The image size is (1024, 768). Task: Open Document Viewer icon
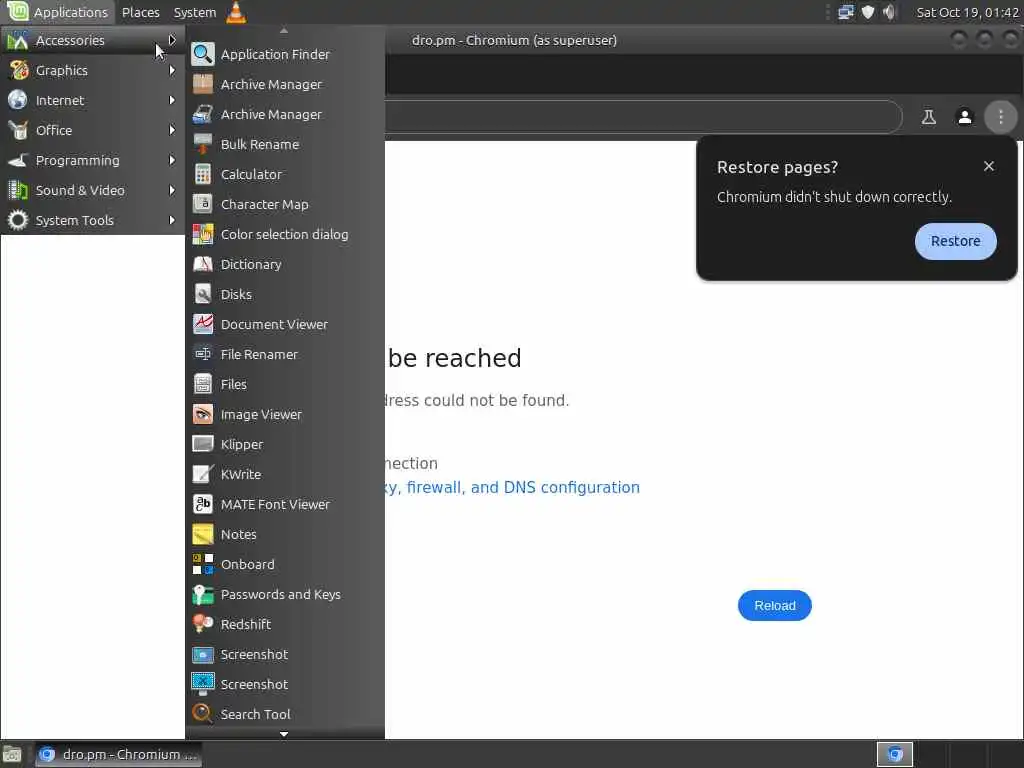point(202,324)
